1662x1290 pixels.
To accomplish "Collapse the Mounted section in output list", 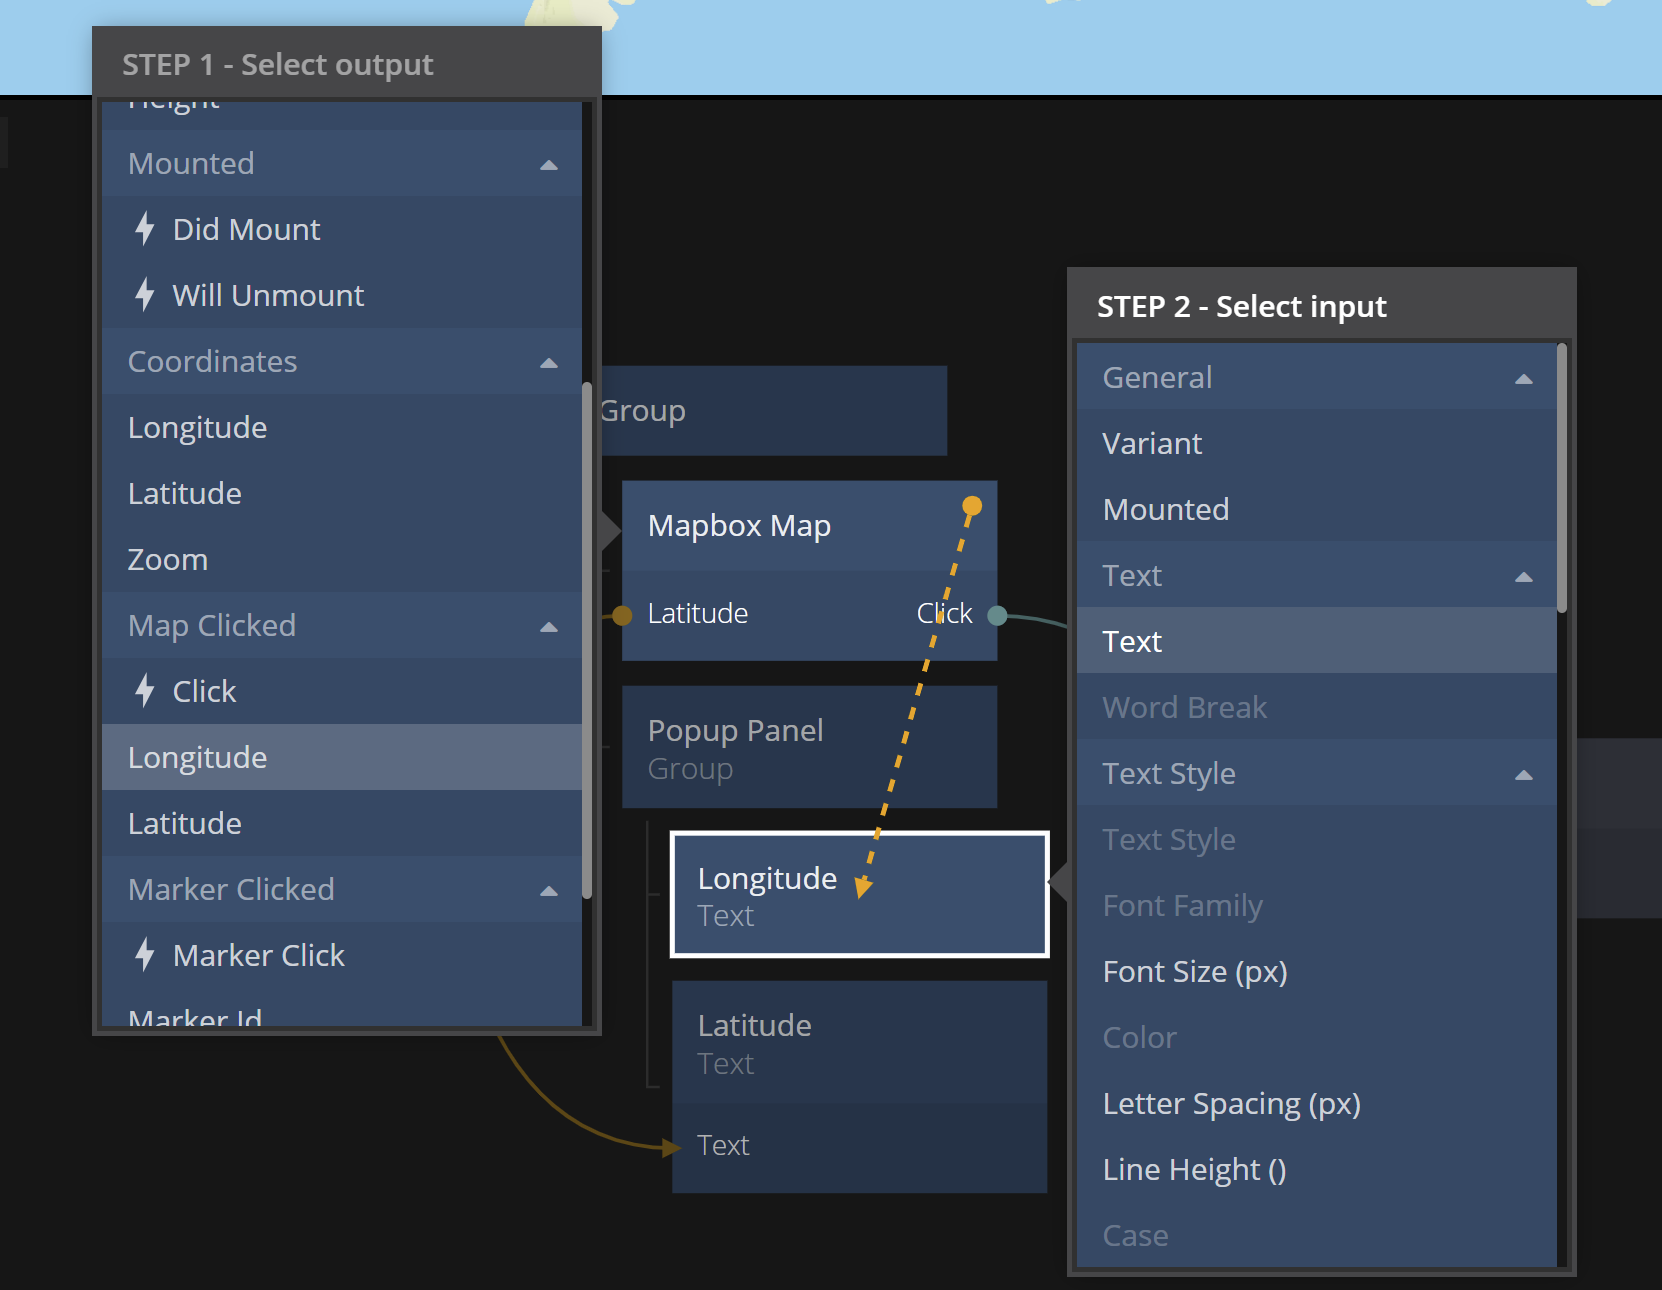I will pos(548,164).
